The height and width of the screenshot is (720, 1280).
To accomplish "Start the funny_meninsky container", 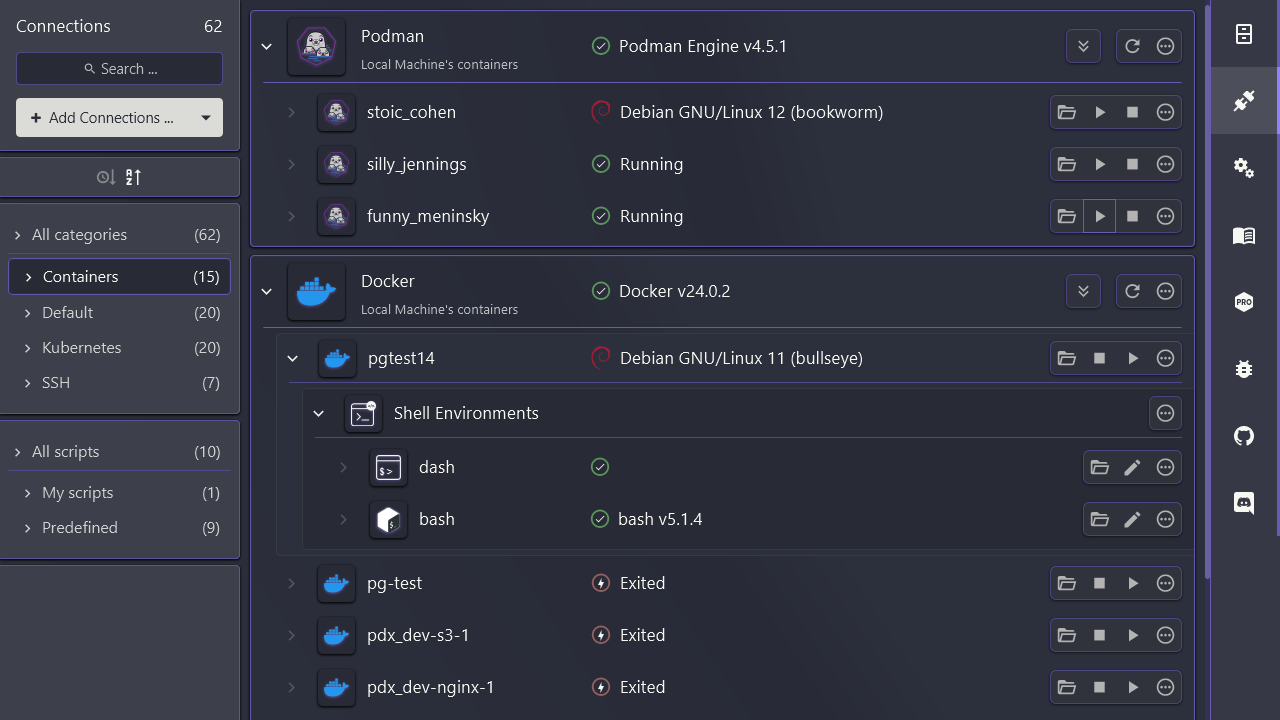I will coord(1100,216).
